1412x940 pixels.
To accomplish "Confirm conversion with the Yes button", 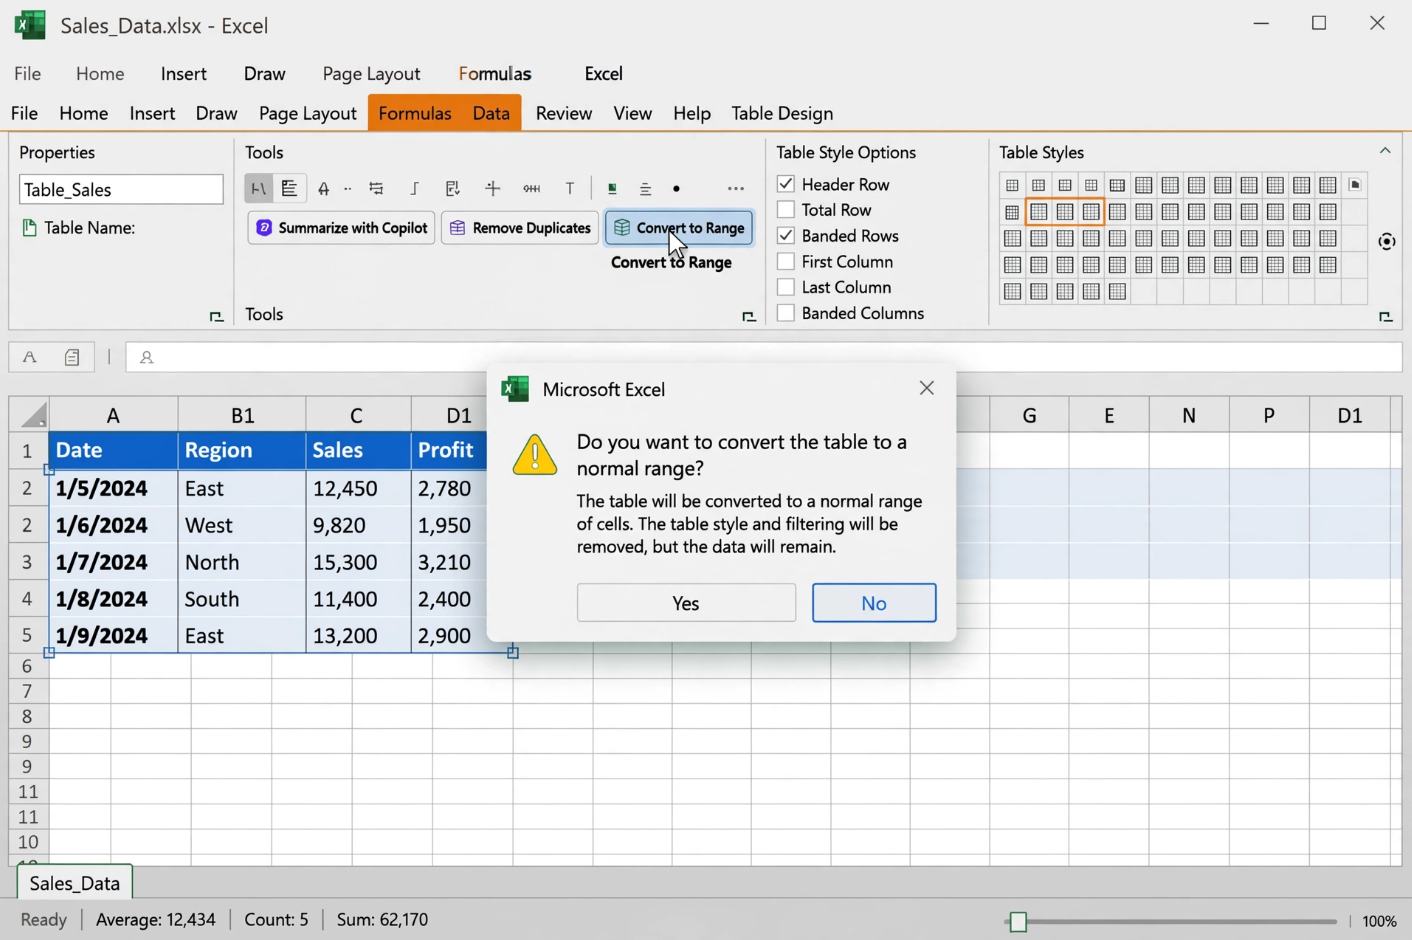I will (x=686, y=603).
